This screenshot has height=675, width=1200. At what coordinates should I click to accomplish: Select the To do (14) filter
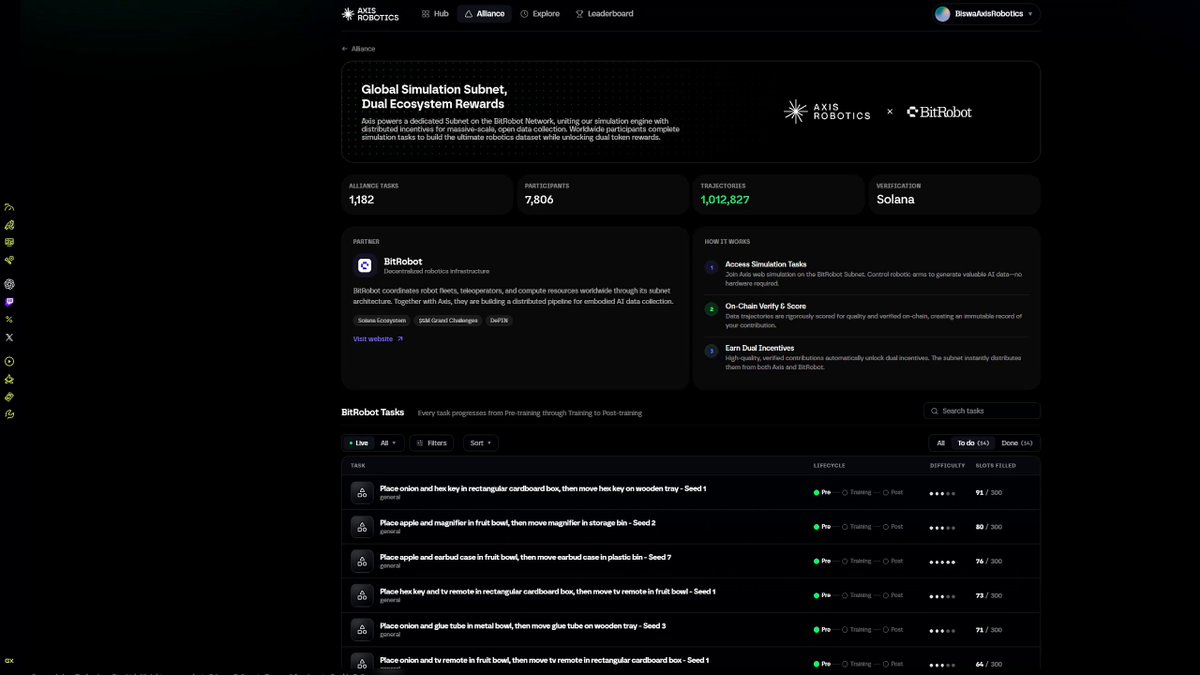[973, 443]
